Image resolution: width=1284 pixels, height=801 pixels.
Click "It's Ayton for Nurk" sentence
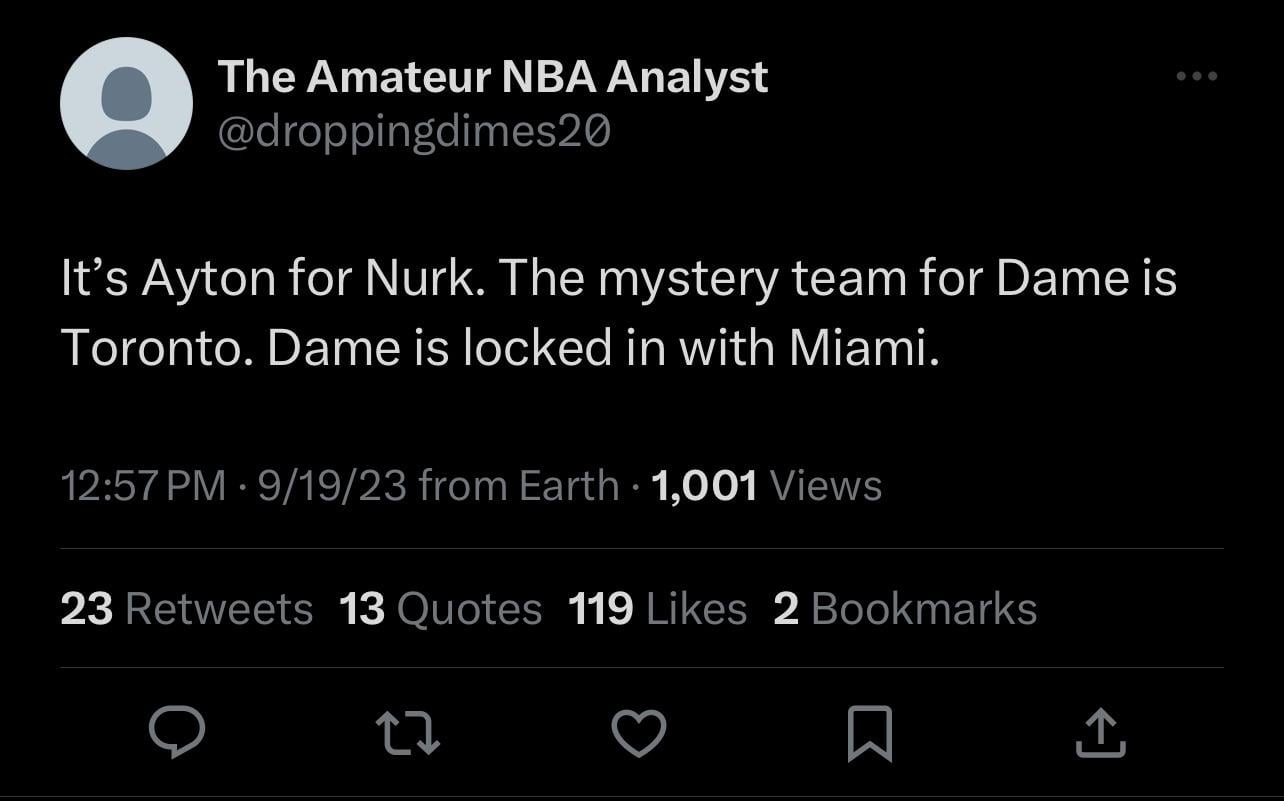(272, 279)
